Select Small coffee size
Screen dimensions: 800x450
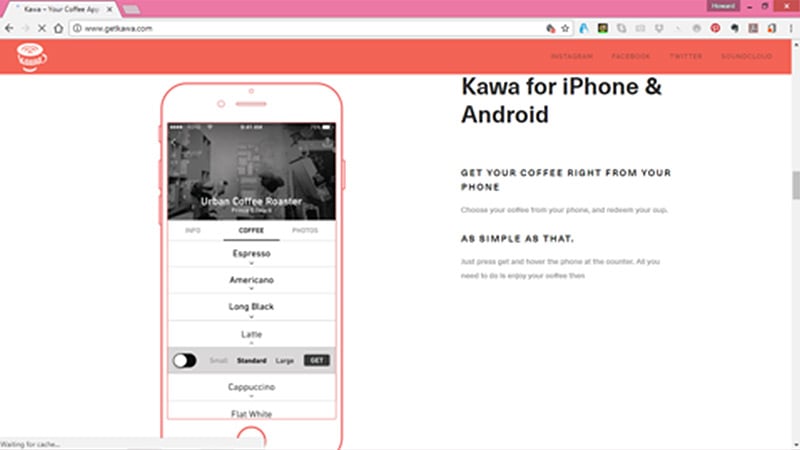point(218,361)
